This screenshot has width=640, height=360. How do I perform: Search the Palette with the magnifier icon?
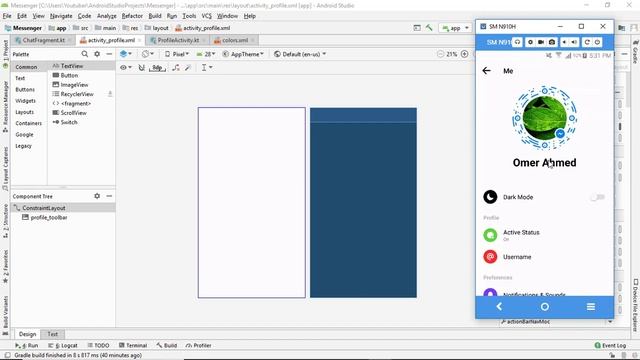(84, 54)
